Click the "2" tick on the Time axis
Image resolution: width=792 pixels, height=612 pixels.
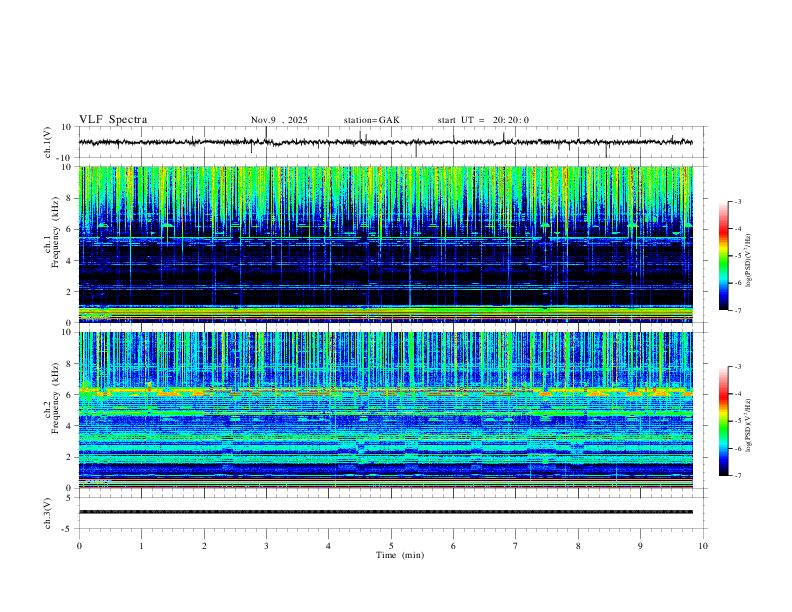pos(204,546)
